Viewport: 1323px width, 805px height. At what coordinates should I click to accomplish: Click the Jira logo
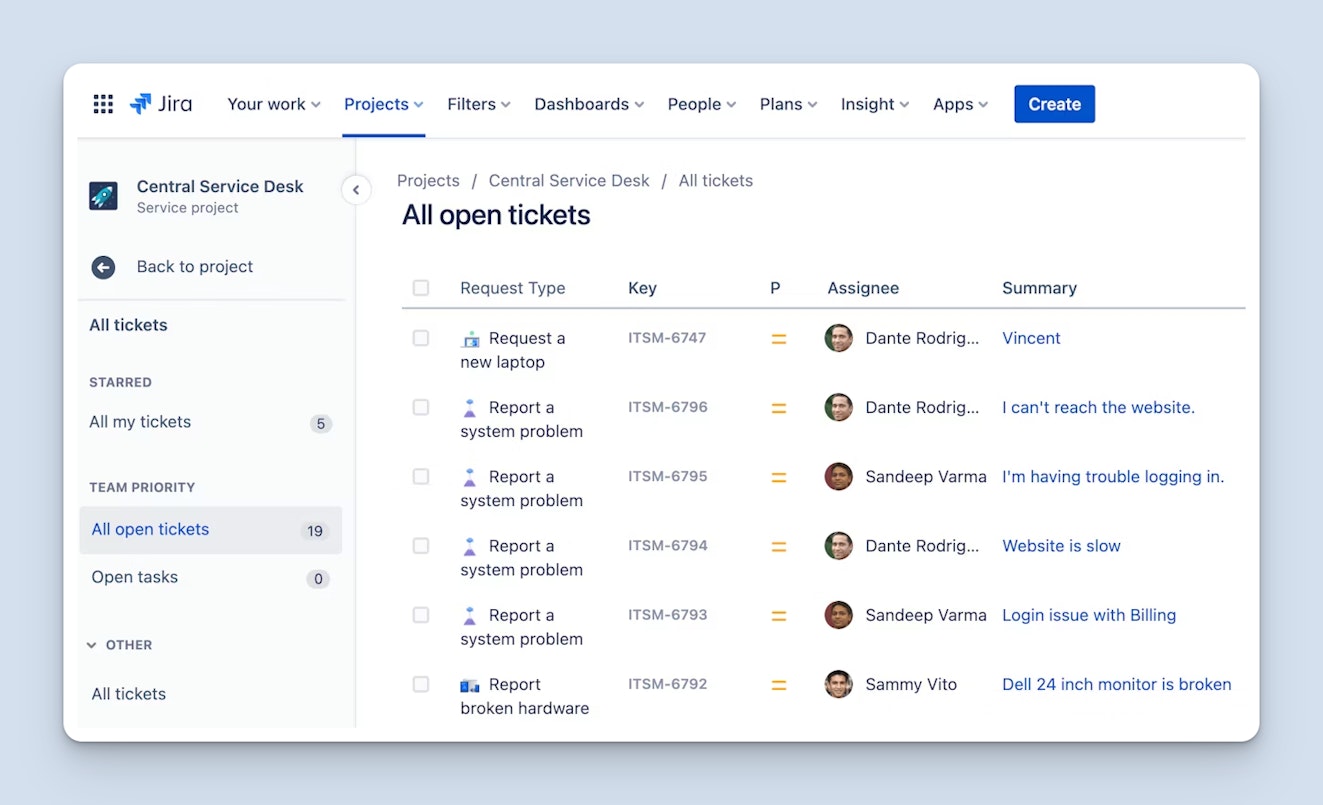161,104
